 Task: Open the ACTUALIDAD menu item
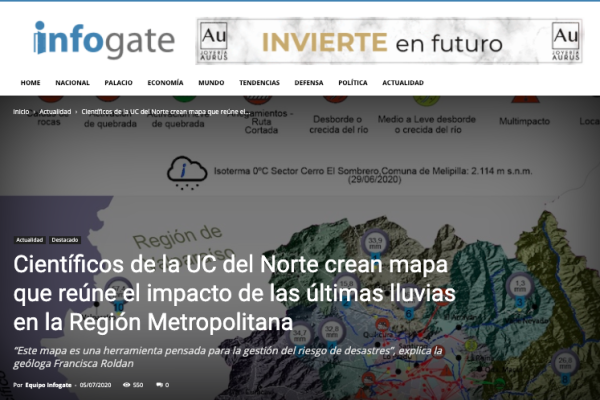[x=403, y=83]
